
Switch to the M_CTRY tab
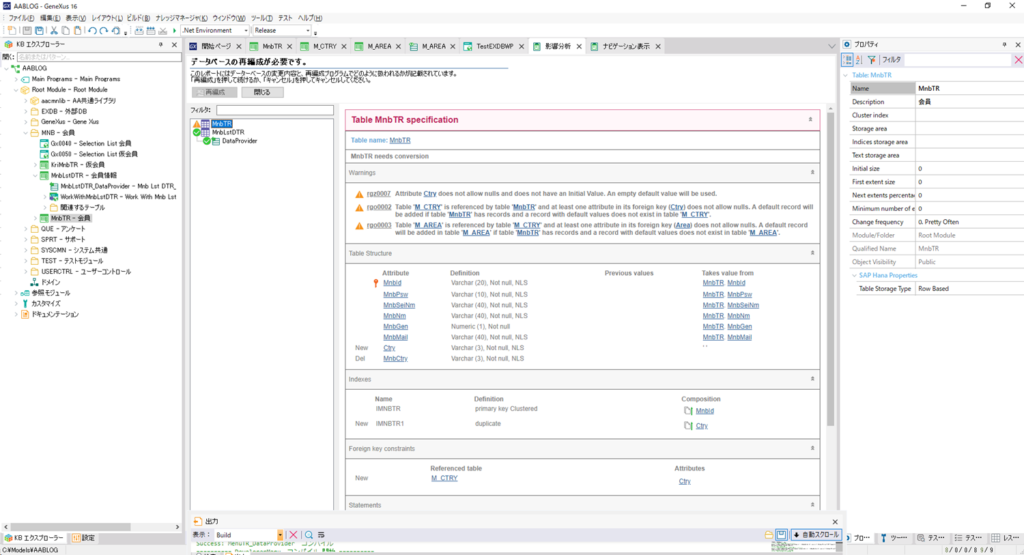[x=325, y=46]
